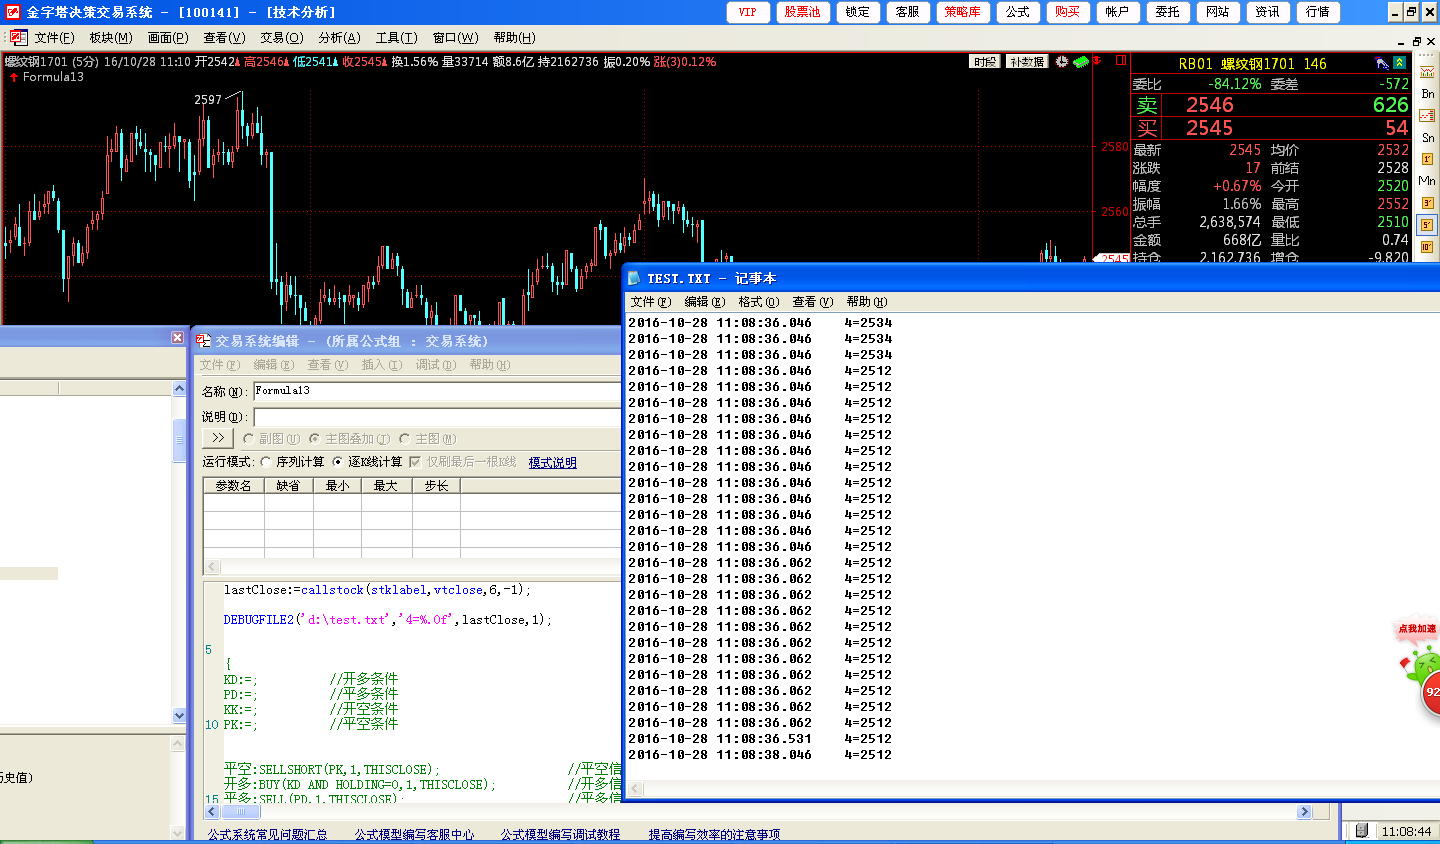Select the 主图叠加 radio button

click(x=314, y=438)
